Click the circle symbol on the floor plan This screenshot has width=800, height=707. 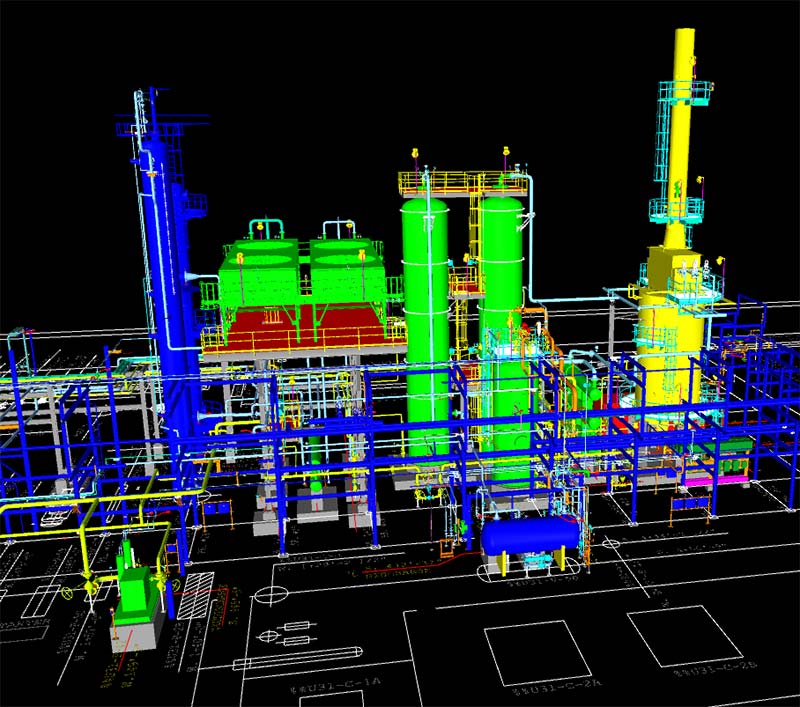pos(268,597)
